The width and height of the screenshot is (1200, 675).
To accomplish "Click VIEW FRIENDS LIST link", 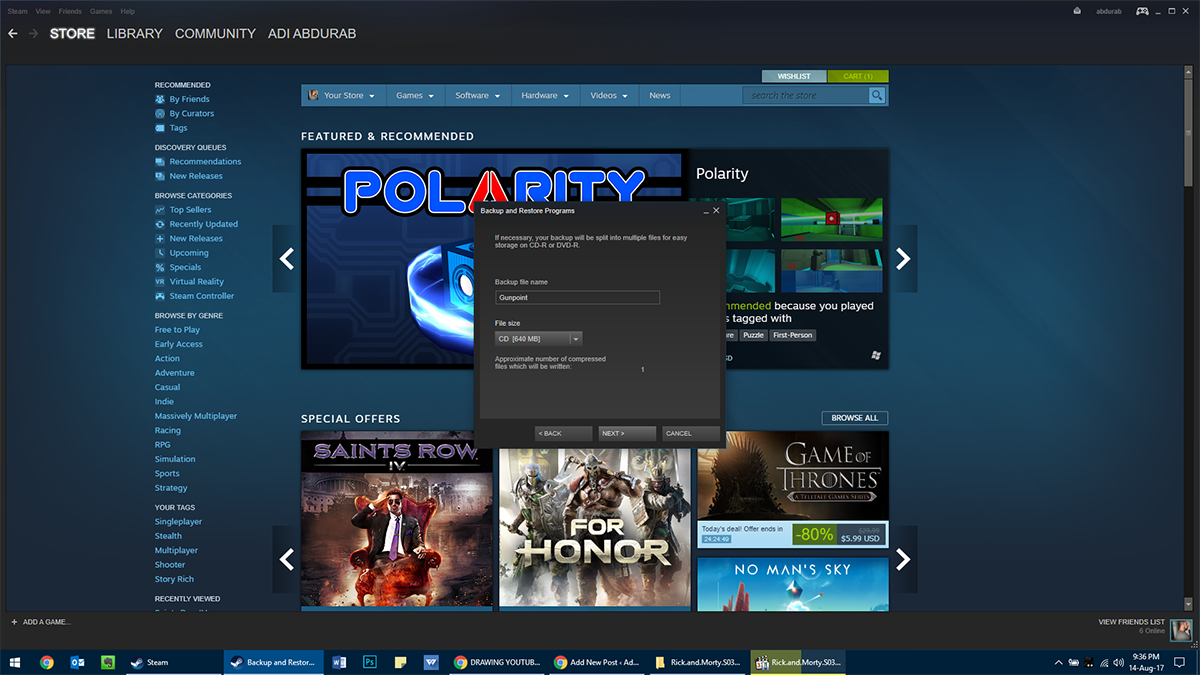I will pyautogui.click(x=1132, y=622).
